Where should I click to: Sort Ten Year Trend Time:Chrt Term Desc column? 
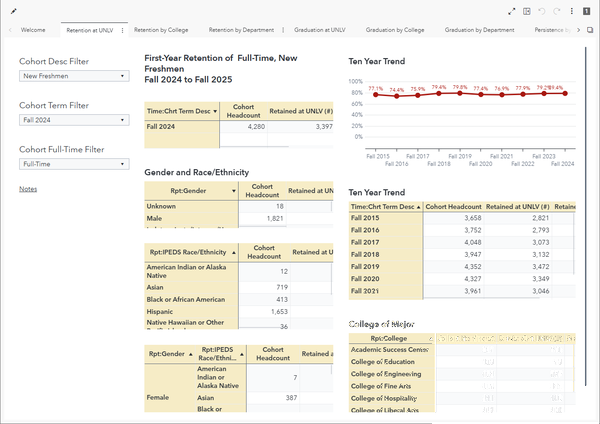386,207
